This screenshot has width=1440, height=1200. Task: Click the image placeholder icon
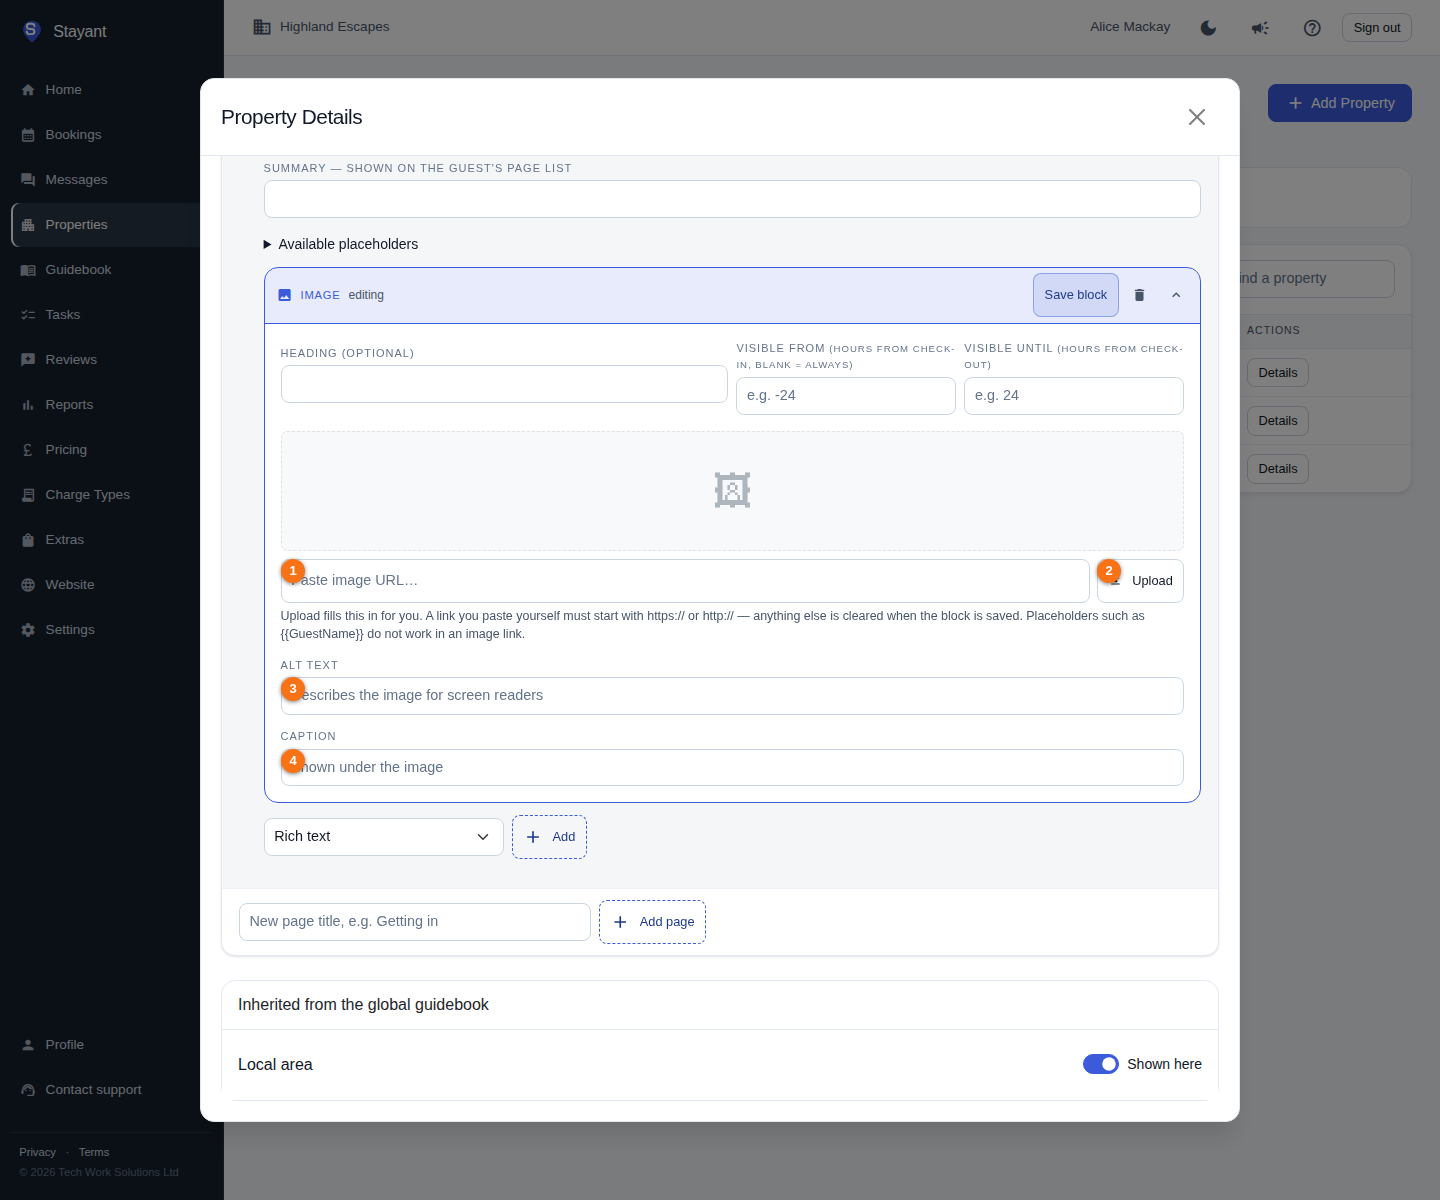tap(732, 490)
